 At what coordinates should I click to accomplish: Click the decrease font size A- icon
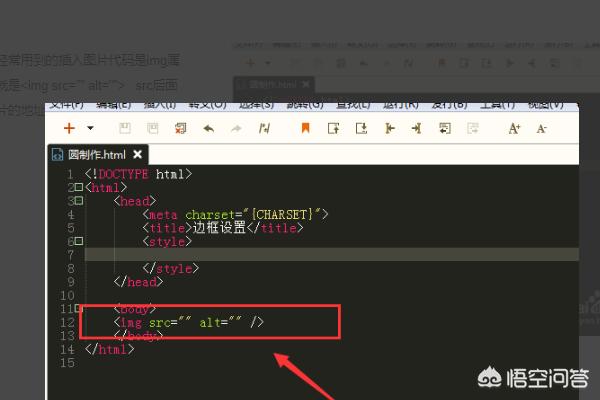tap(541, 128)
